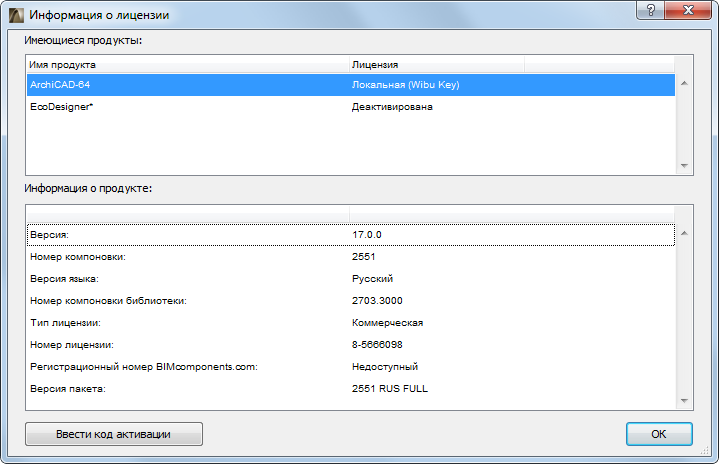Screen dimensions: 719x464
Task: Click the version value 17.0.0
Action: (x=367, y=235)
